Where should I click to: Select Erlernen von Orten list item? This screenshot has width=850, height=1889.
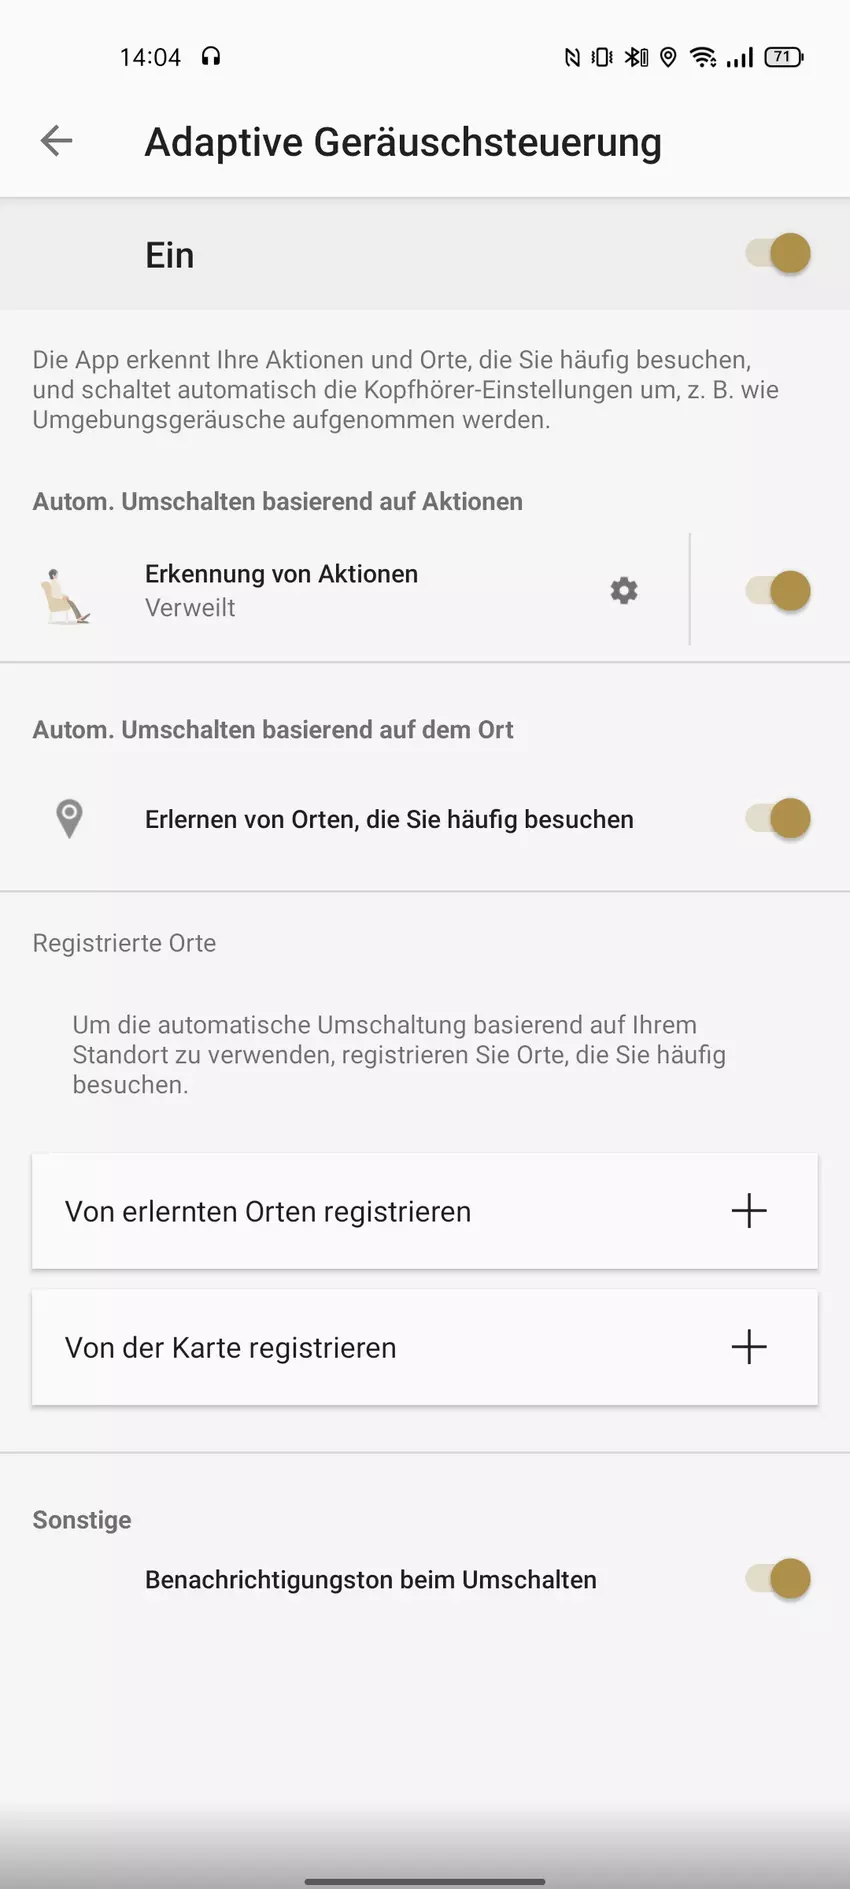click(389, 819)
